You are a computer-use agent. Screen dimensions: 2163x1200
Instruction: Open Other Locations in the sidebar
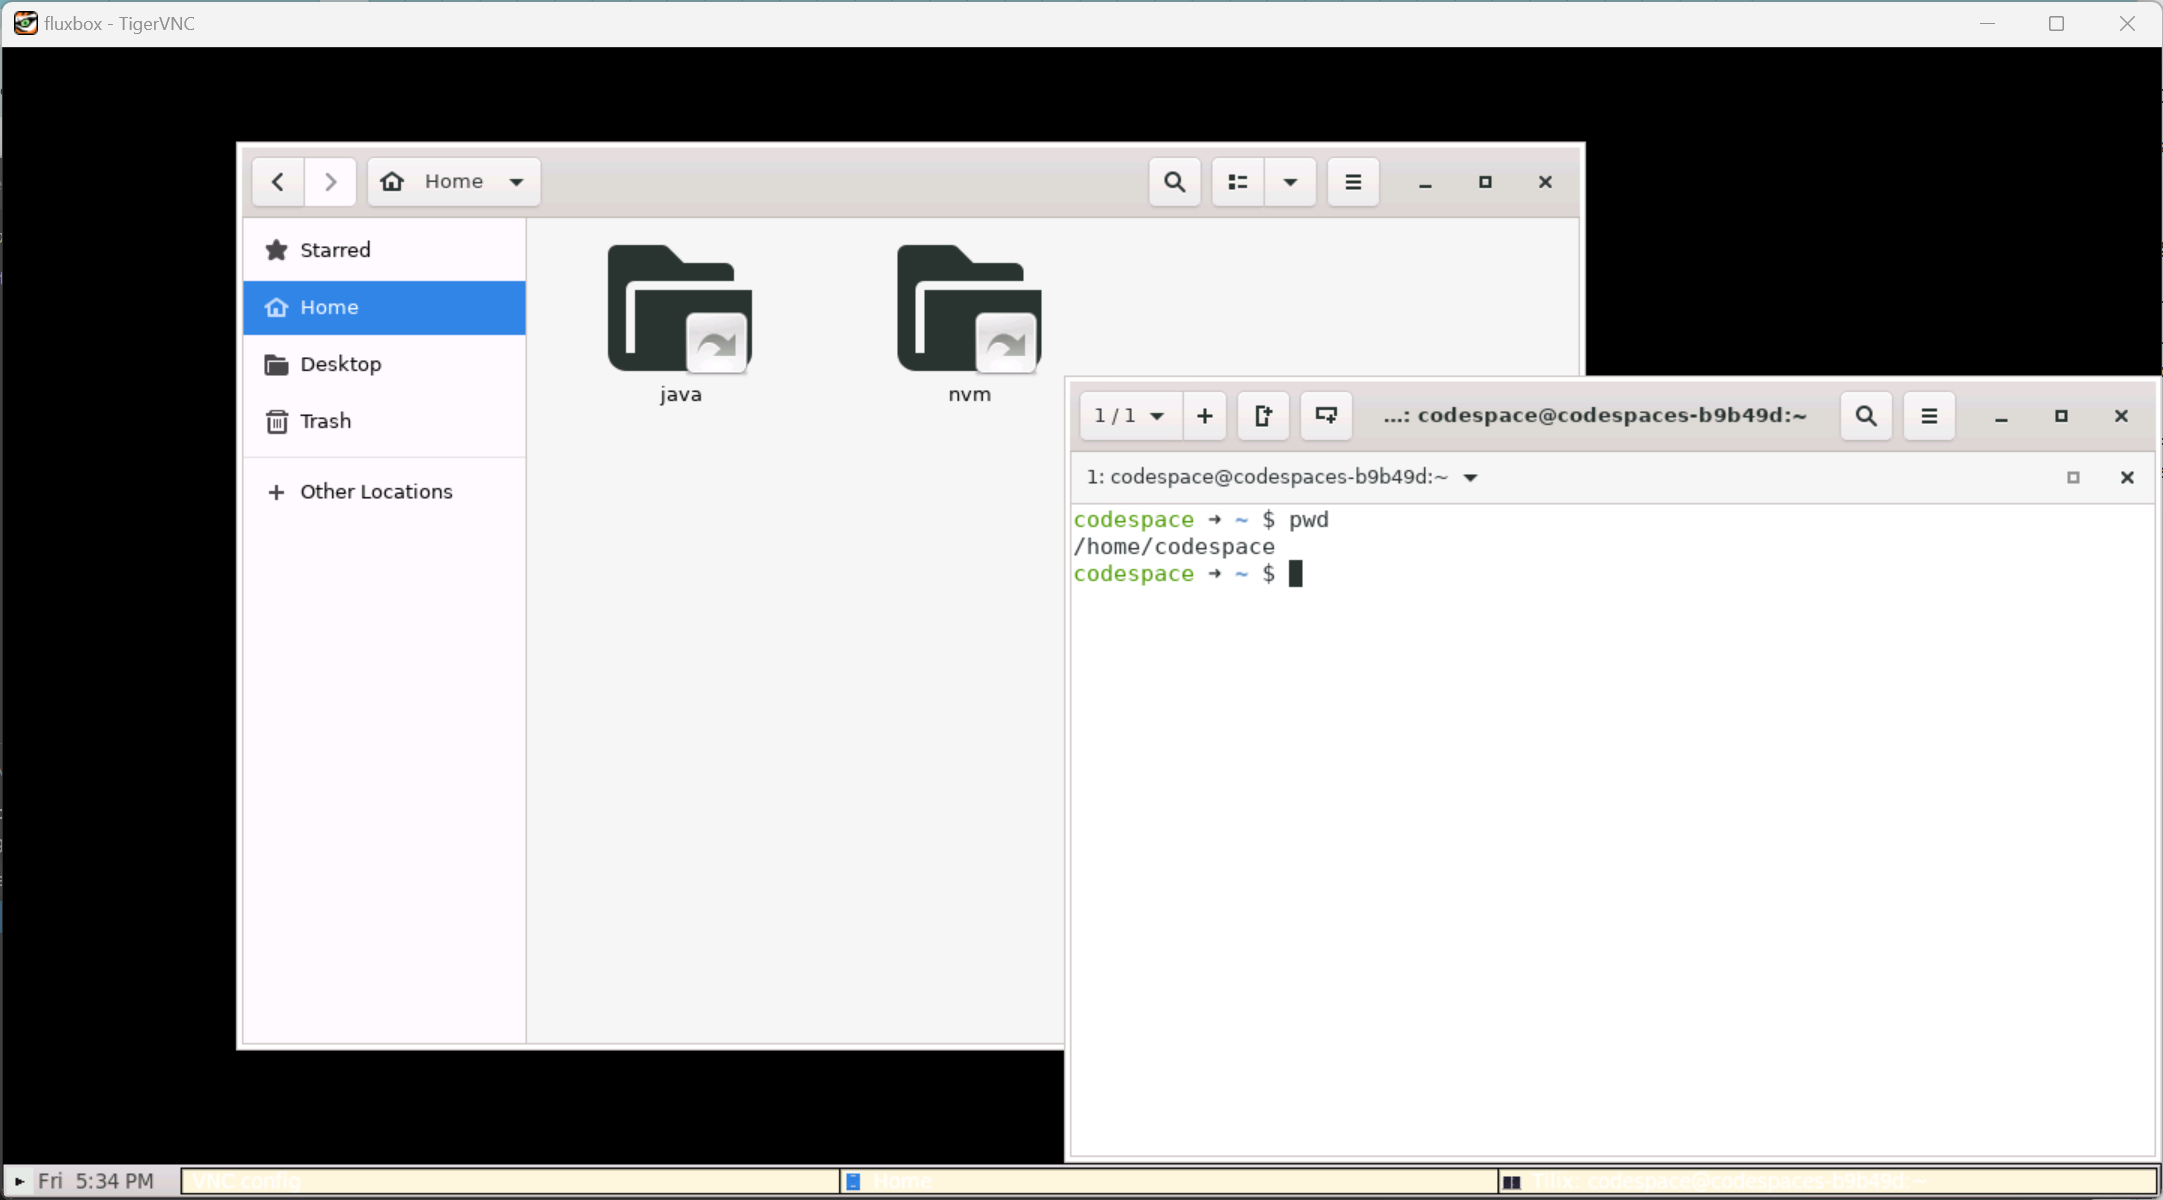[376, 491]
